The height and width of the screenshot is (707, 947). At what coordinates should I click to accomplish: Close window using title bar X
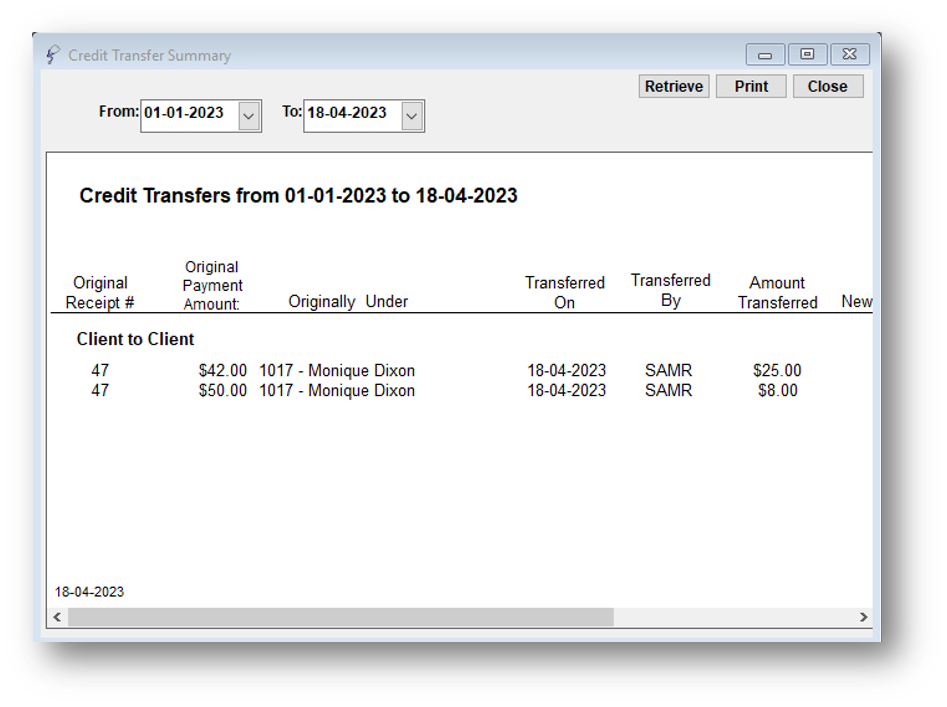tap(850, 54)
